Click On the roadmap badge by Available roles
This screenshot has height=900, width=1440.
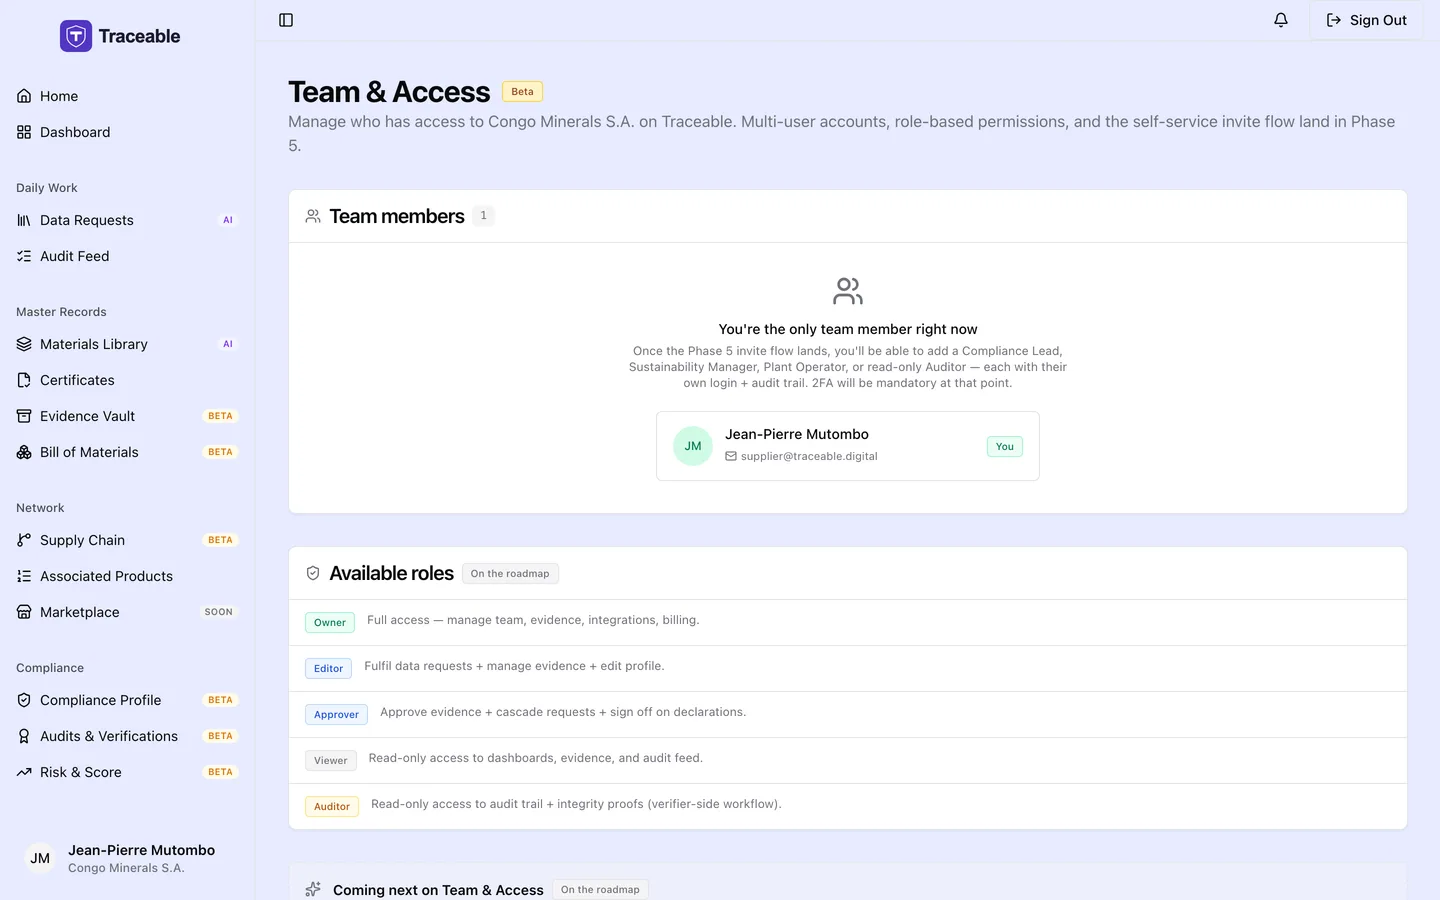click(510, 573)
